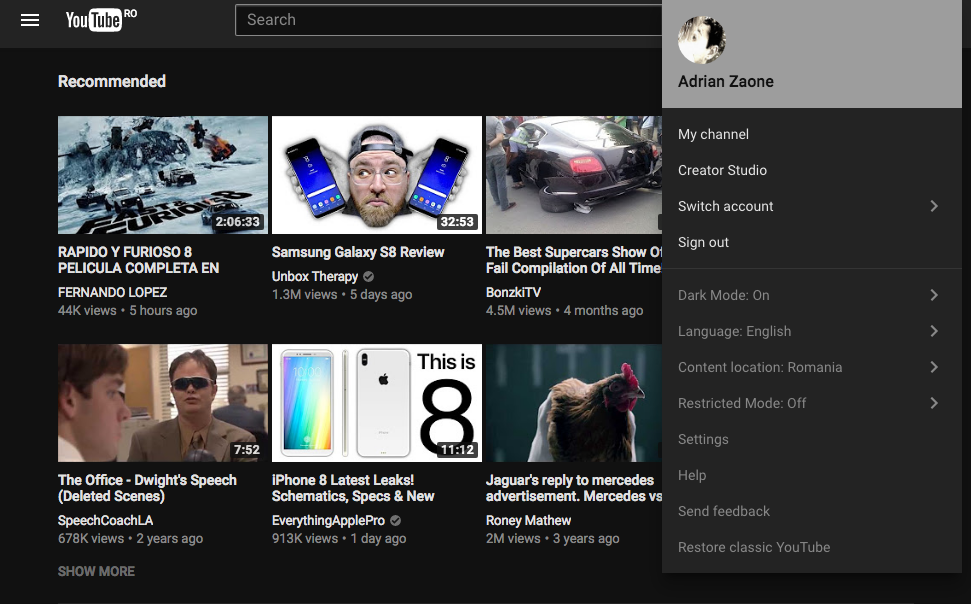This screenshot has width=971, height=604.
Task: Open the Restricted Mode: Off option
Action: pyautogui.click(x=742, y=403)
